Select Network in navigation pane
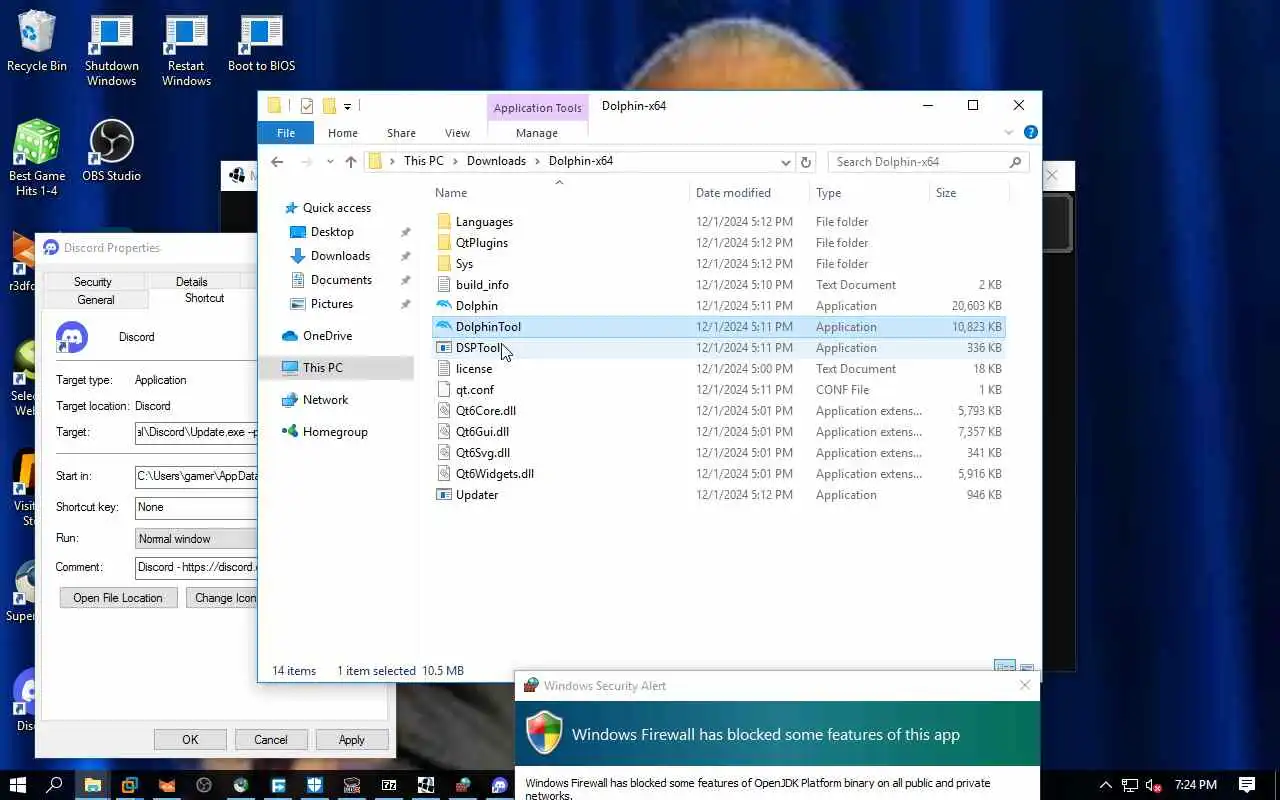This screenshot has height=800, width=1280. click(325, 400)
